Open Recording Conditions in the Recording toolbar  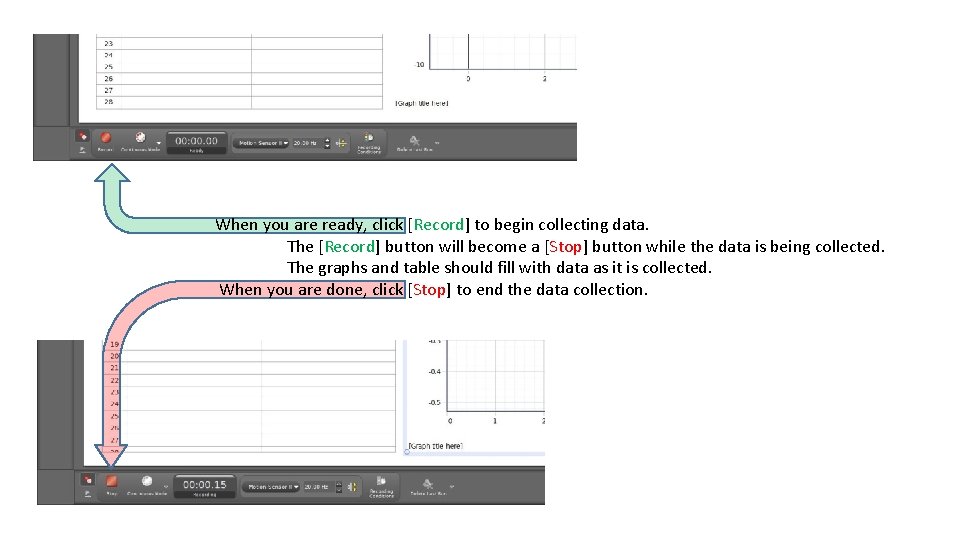pyautogui.click(x=381, y=486)
